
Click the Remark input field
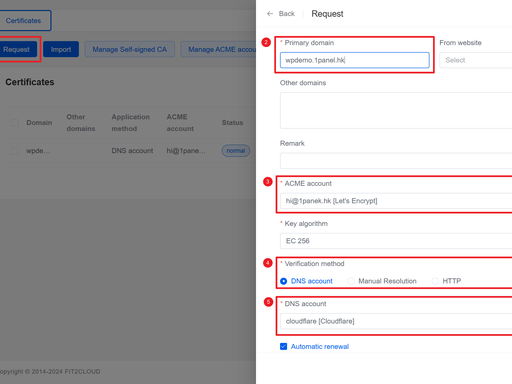click(x=396, y=161)
